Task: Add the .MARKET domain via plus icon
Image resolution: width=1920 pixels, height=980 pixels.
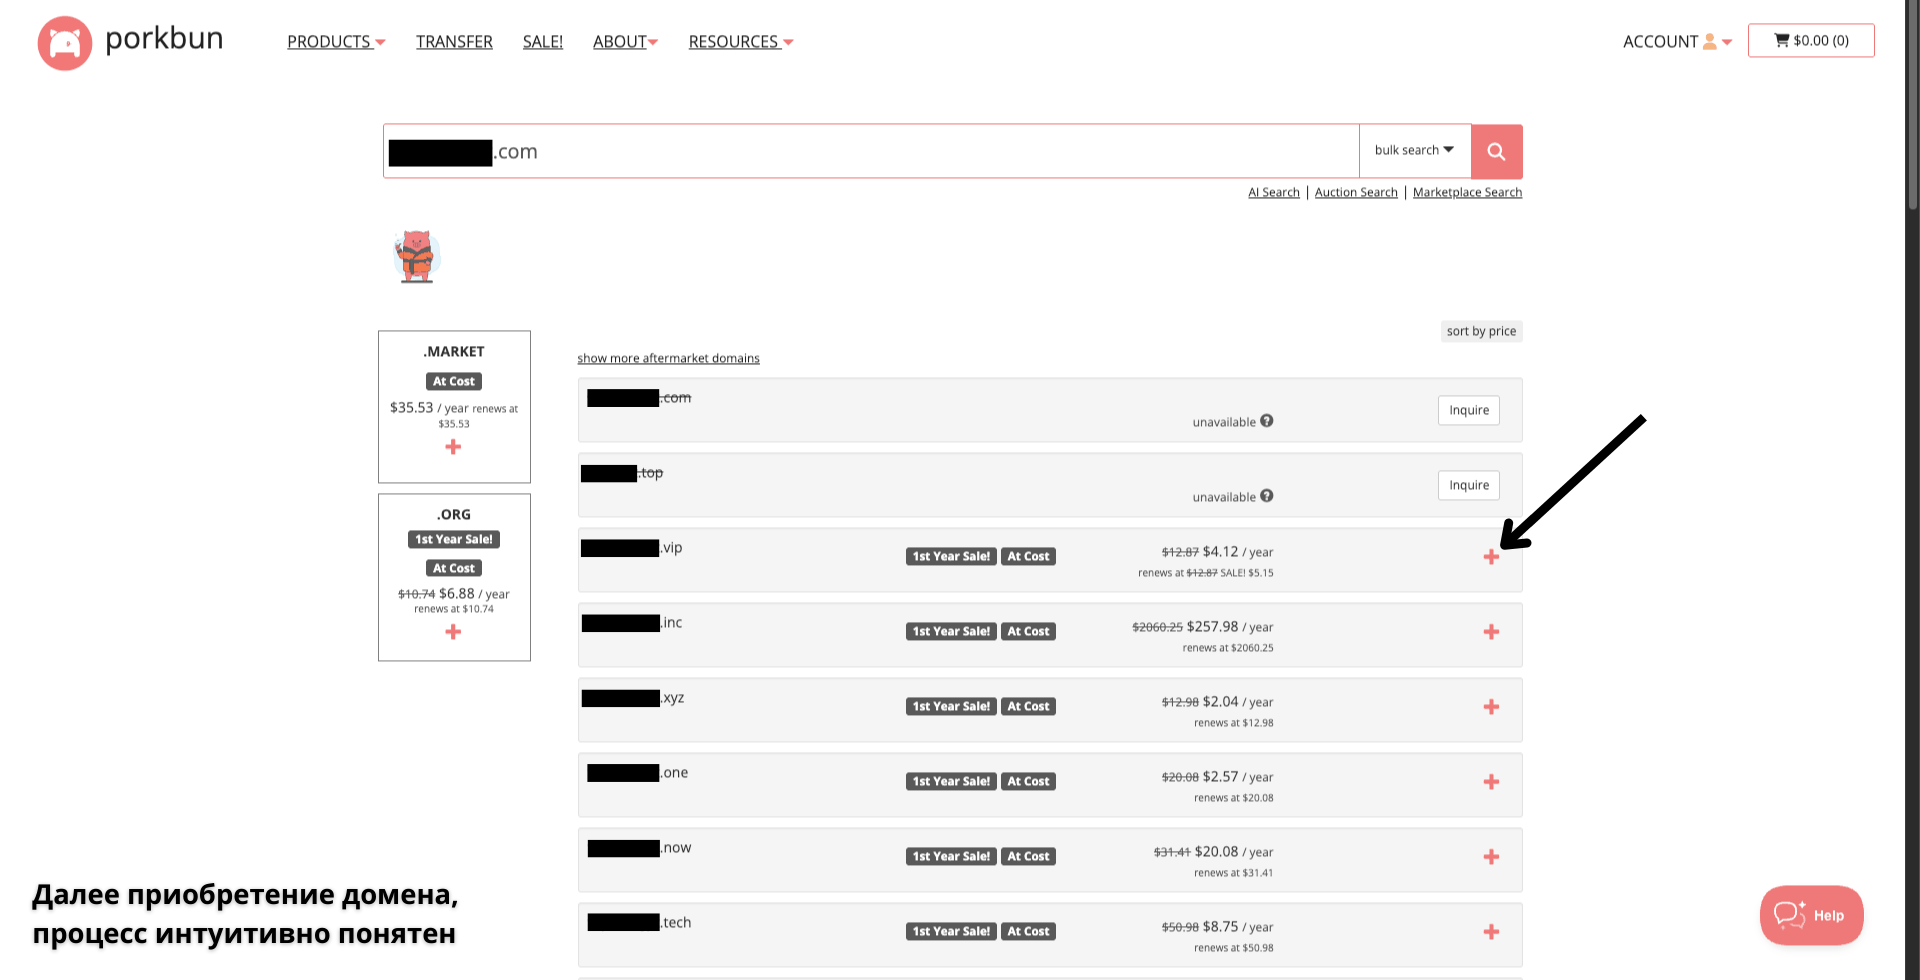Action: pos(453,447)
